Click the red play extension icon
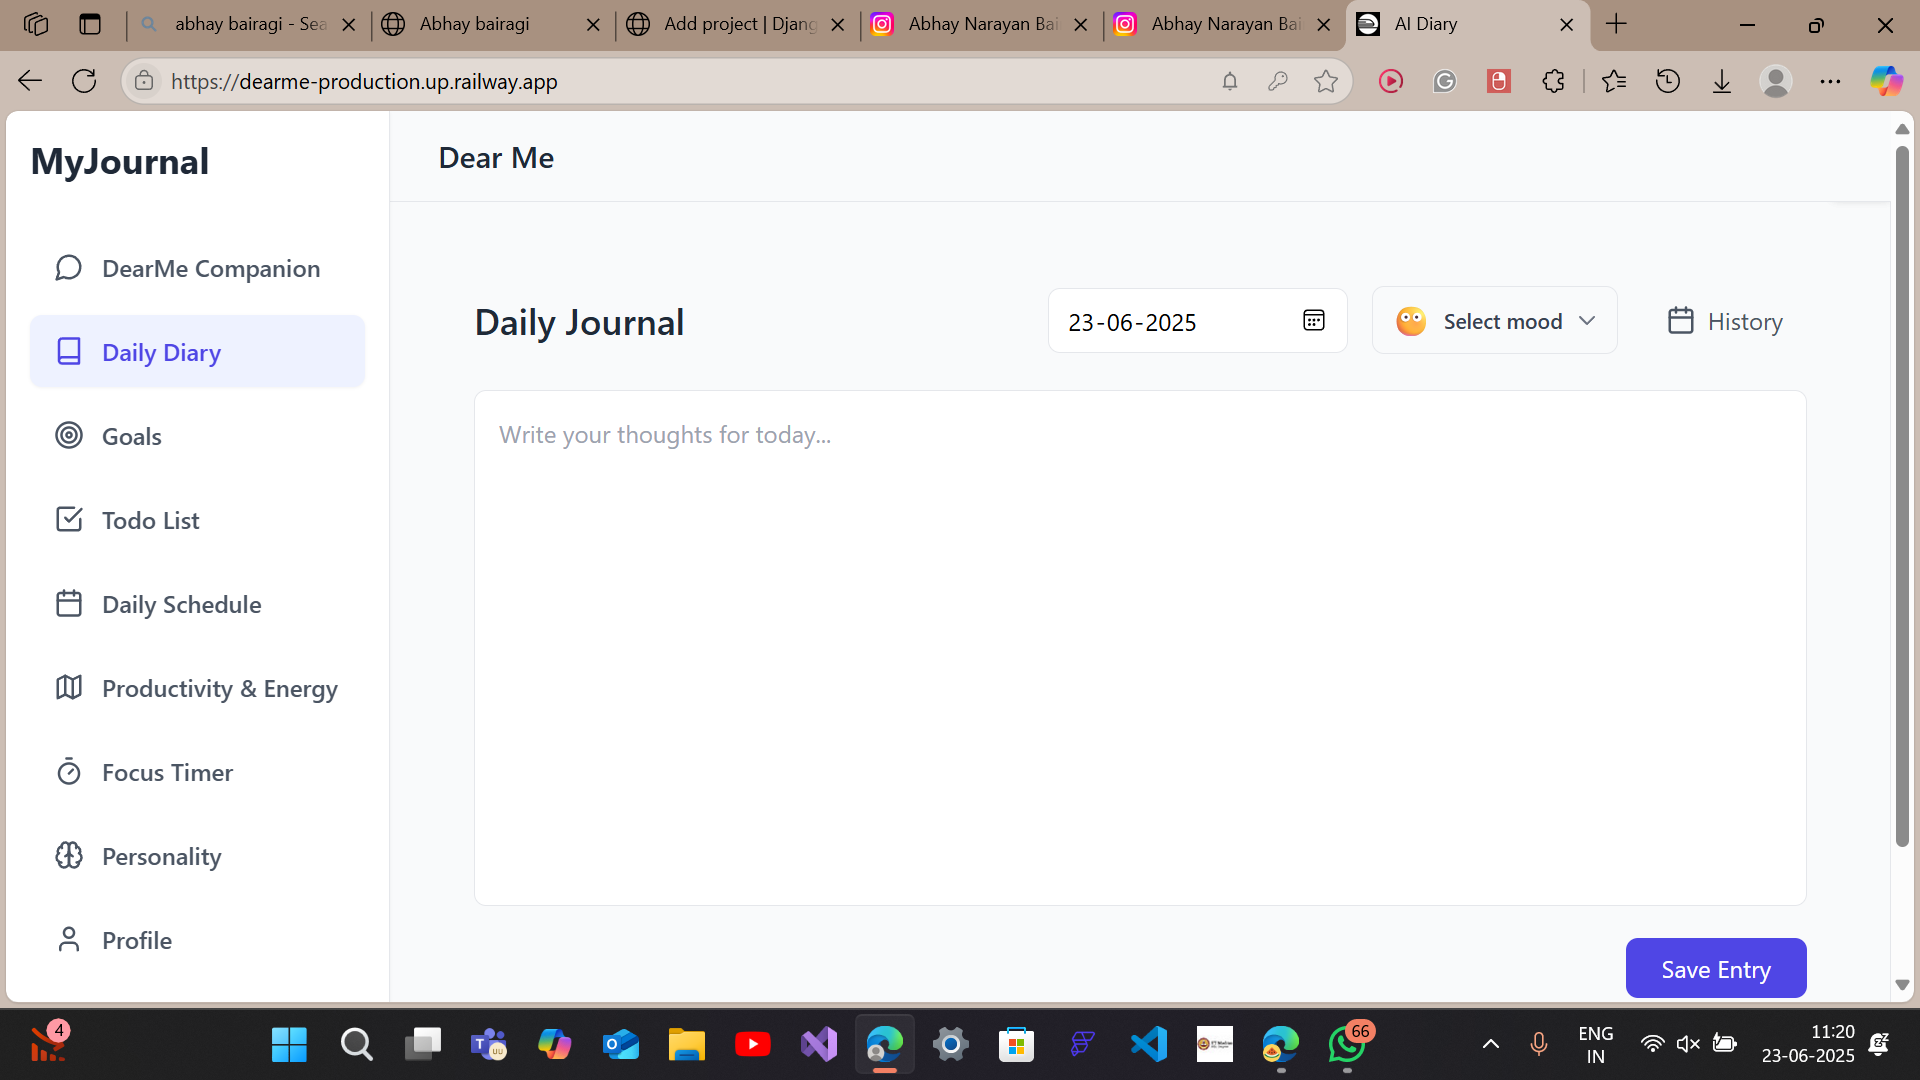This screenshot has height=1080, width=1920. [x=1391, y=81]
